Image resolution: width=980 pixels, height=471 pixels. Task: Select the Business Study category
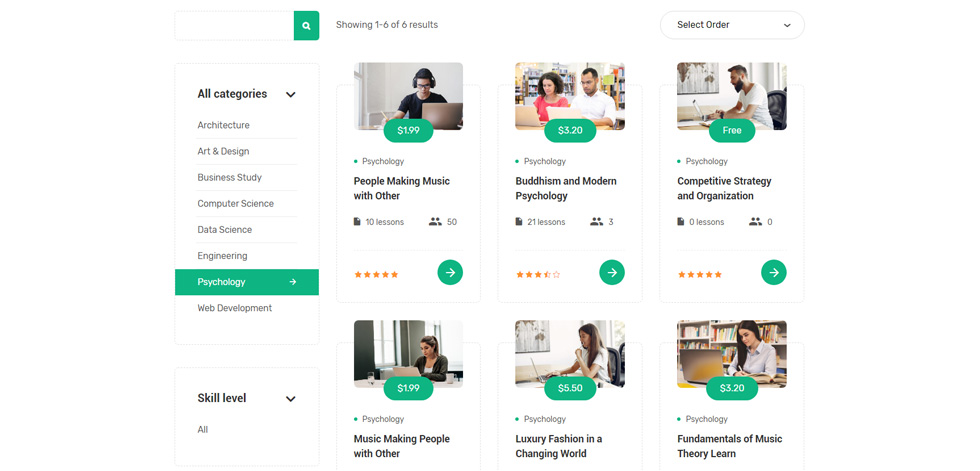[x=229, y=177]
